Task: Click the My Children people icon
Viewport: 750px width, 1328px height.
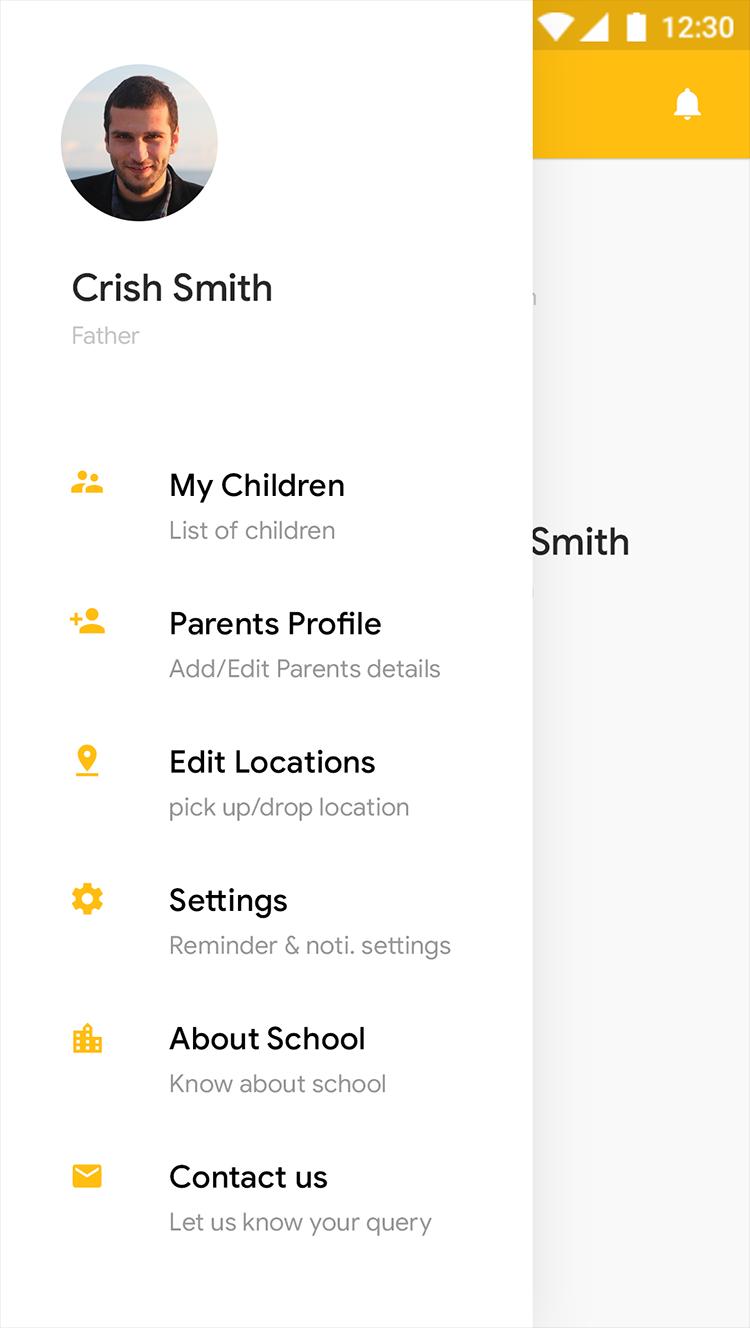Action: [87, 484]
